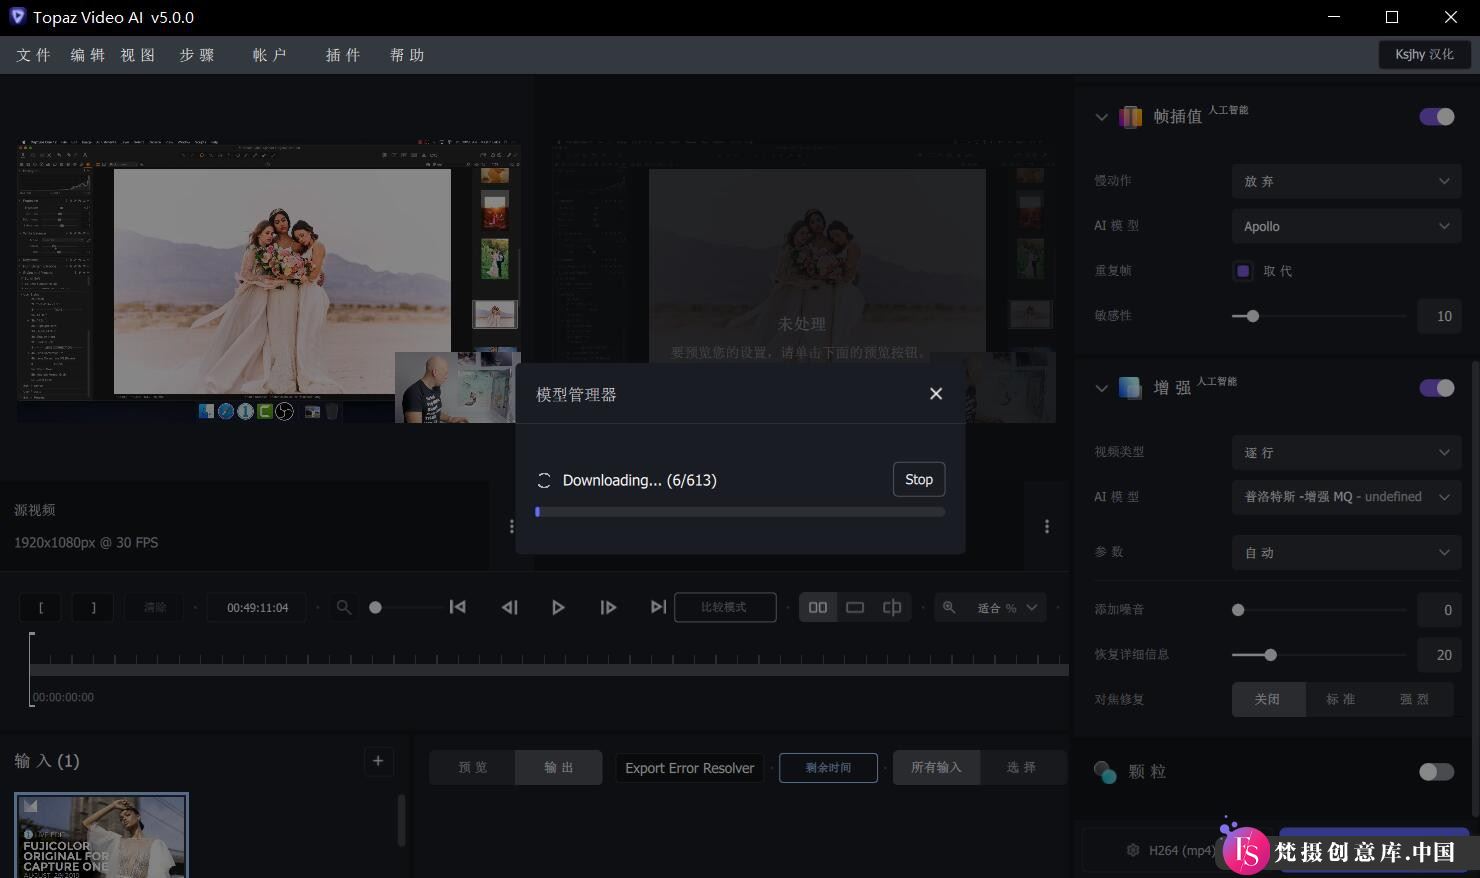This screenshot has width=1480, height=878.
Task: Set trim out point bracket button
Action: [x=93, y=607]
